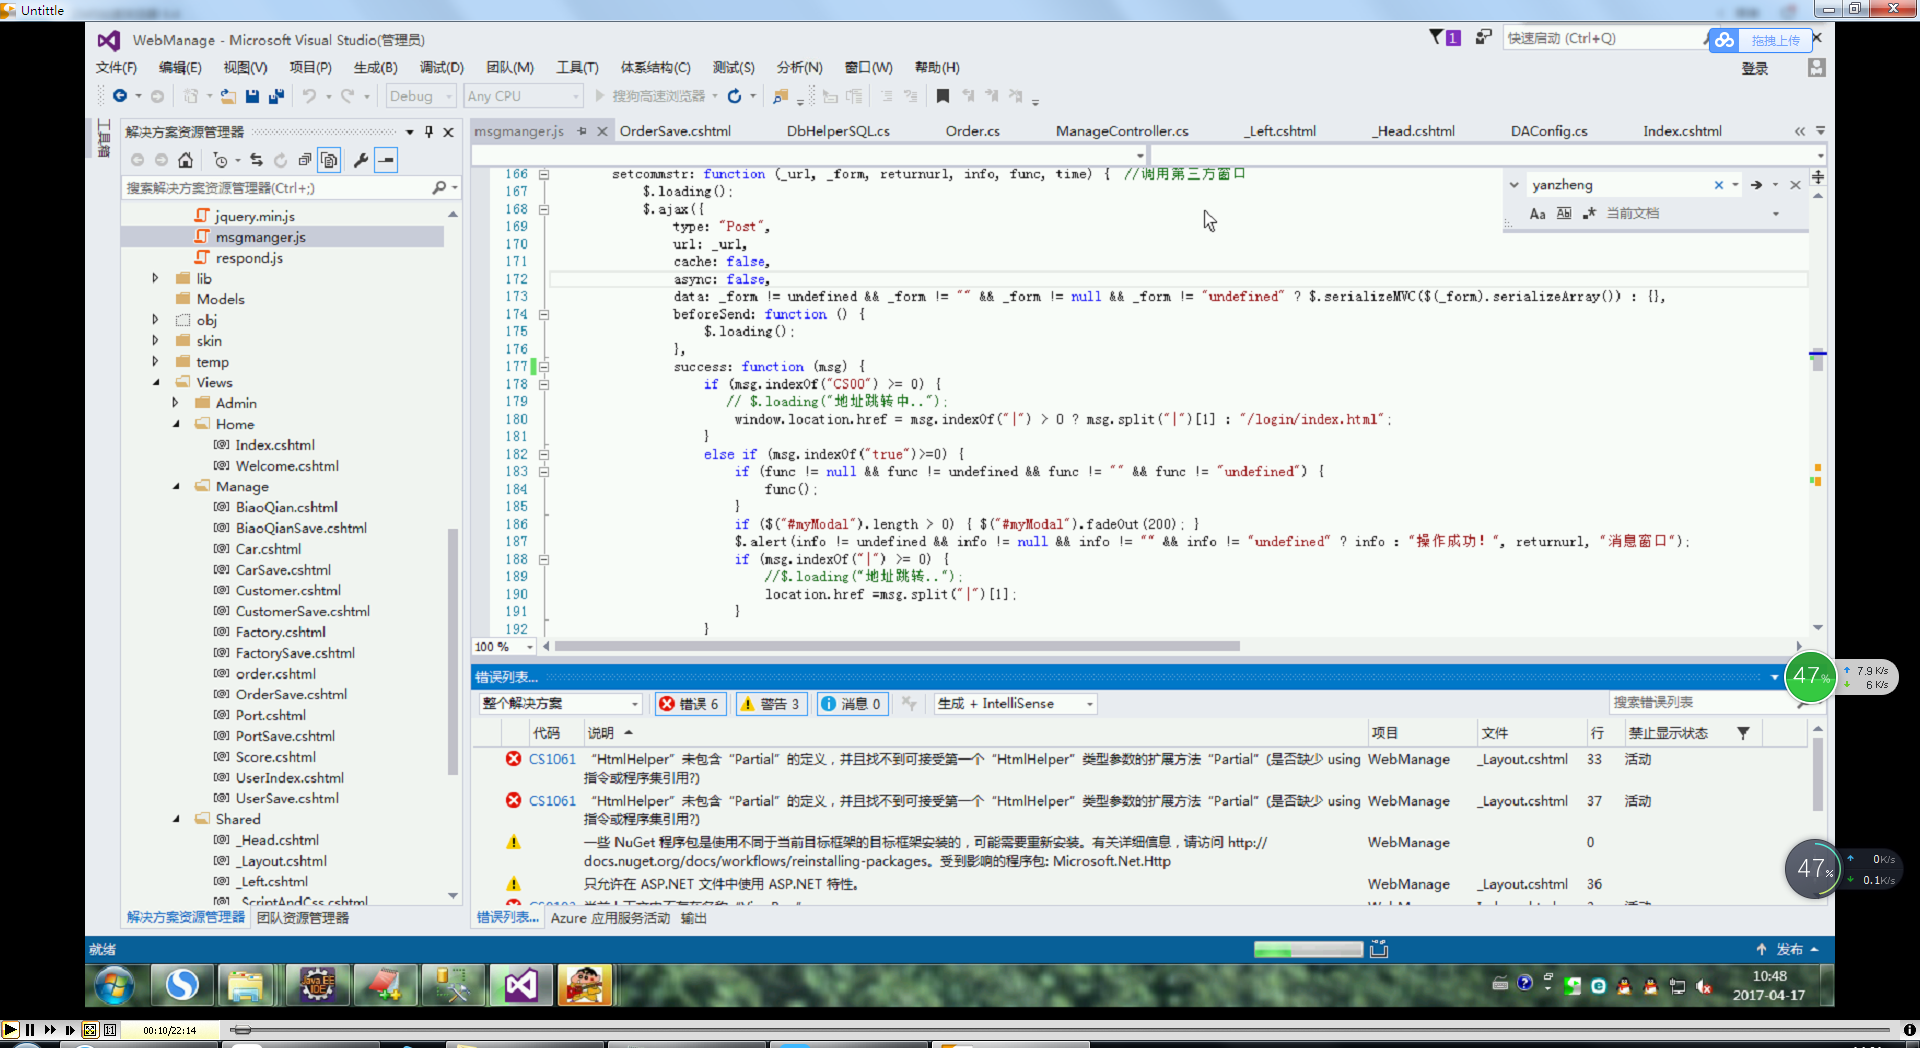Collapse the Shared folder
This screenshot has height=1048, width=1920.
(x=176, y=819)
